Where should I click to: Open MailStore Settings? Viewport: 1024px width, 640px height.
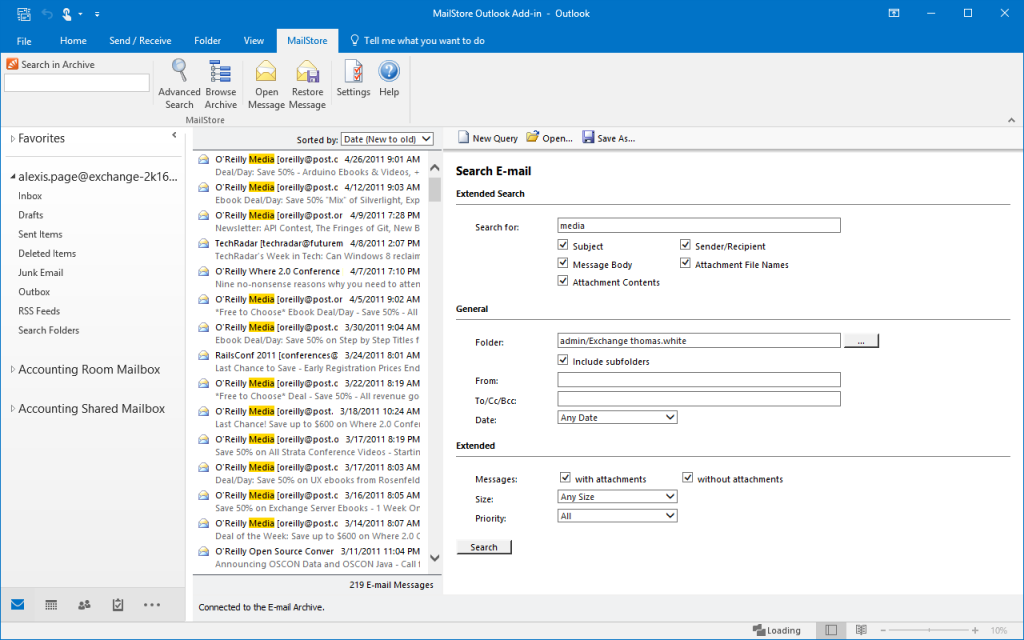pyautogui.click(x=353, y=78)
